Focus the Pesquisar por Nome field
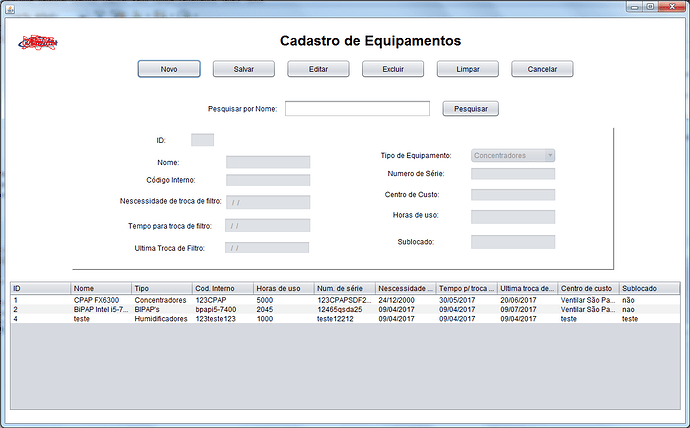 tap(357, 108)
